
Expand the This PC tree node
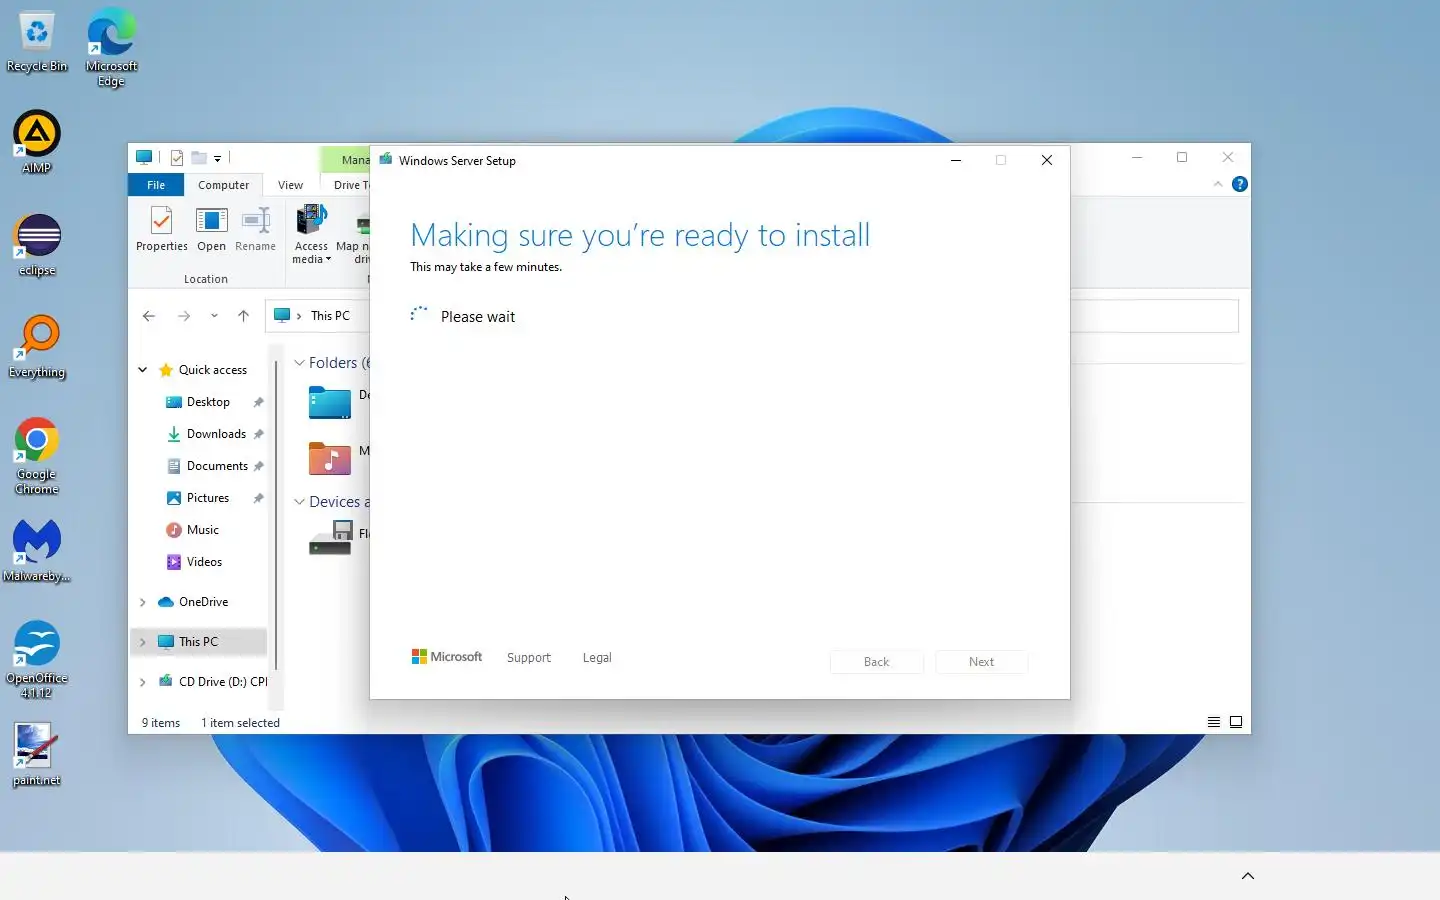pyautogui.click(x=142, y=642)
